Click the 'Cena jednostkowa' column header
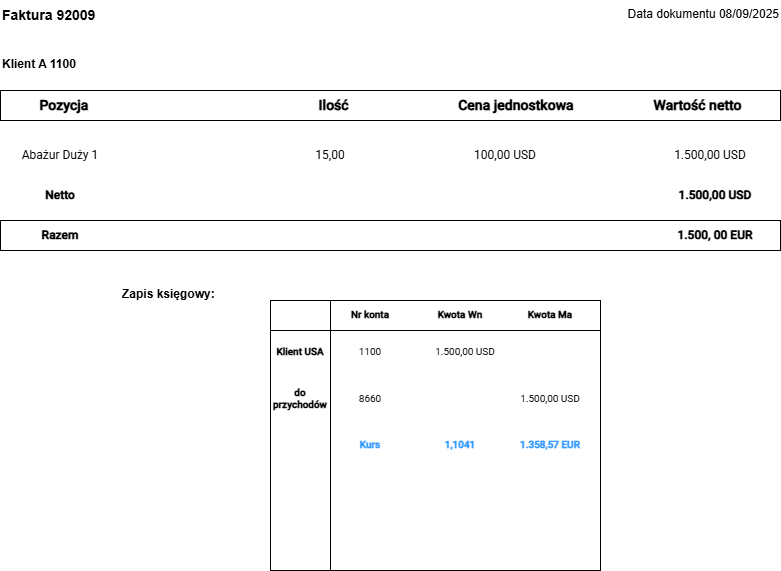781x571 pixels. pyautogui.click(x=516, y=106)
